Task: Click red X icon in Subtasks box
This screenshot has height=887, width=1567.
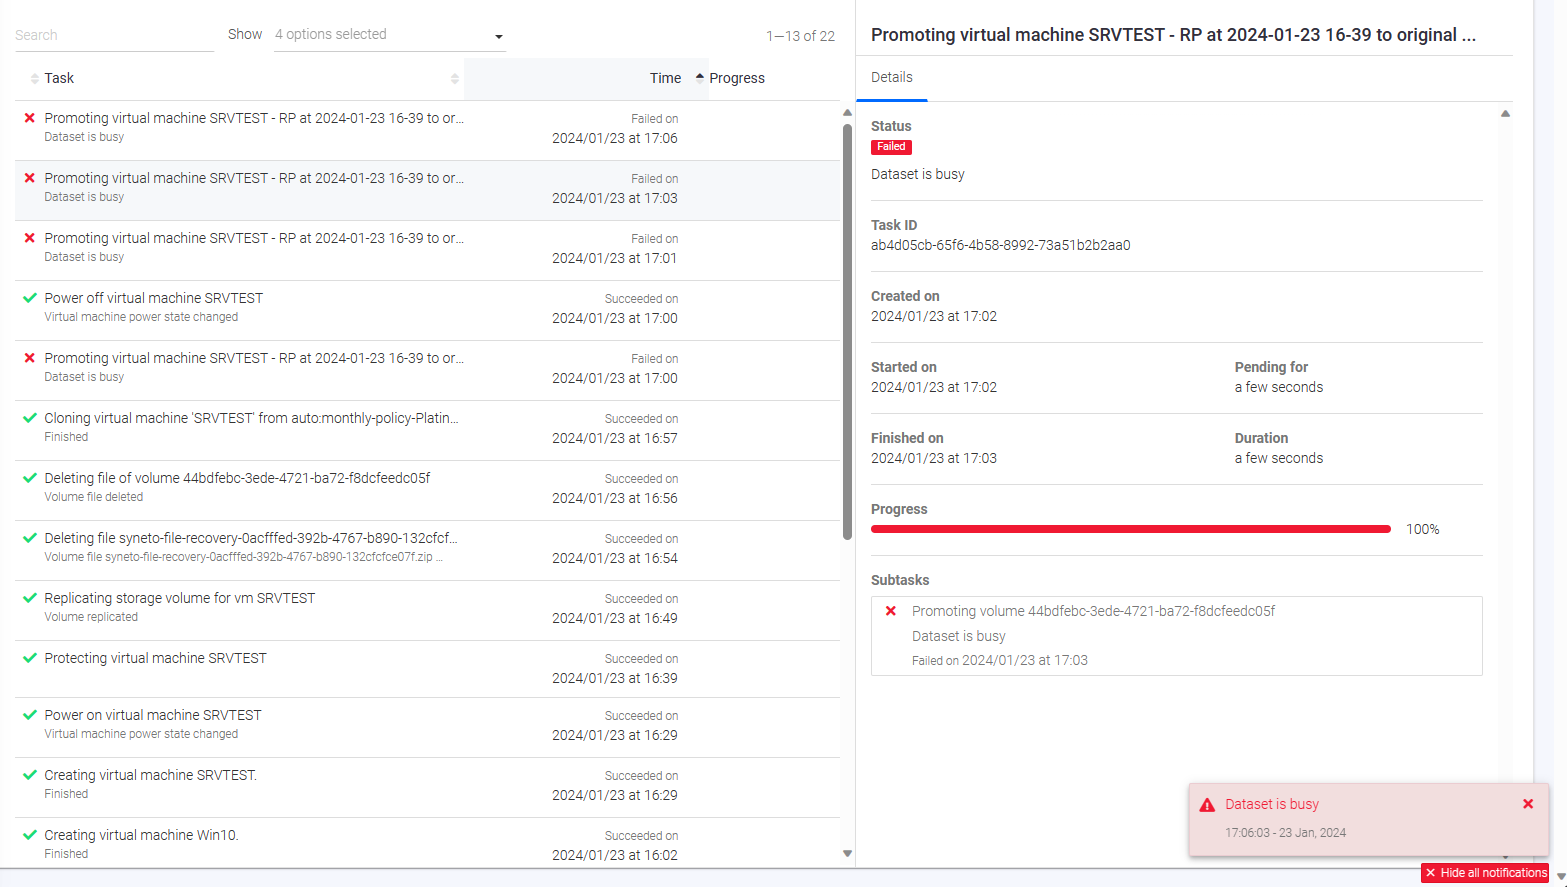Action: (891, 611)
